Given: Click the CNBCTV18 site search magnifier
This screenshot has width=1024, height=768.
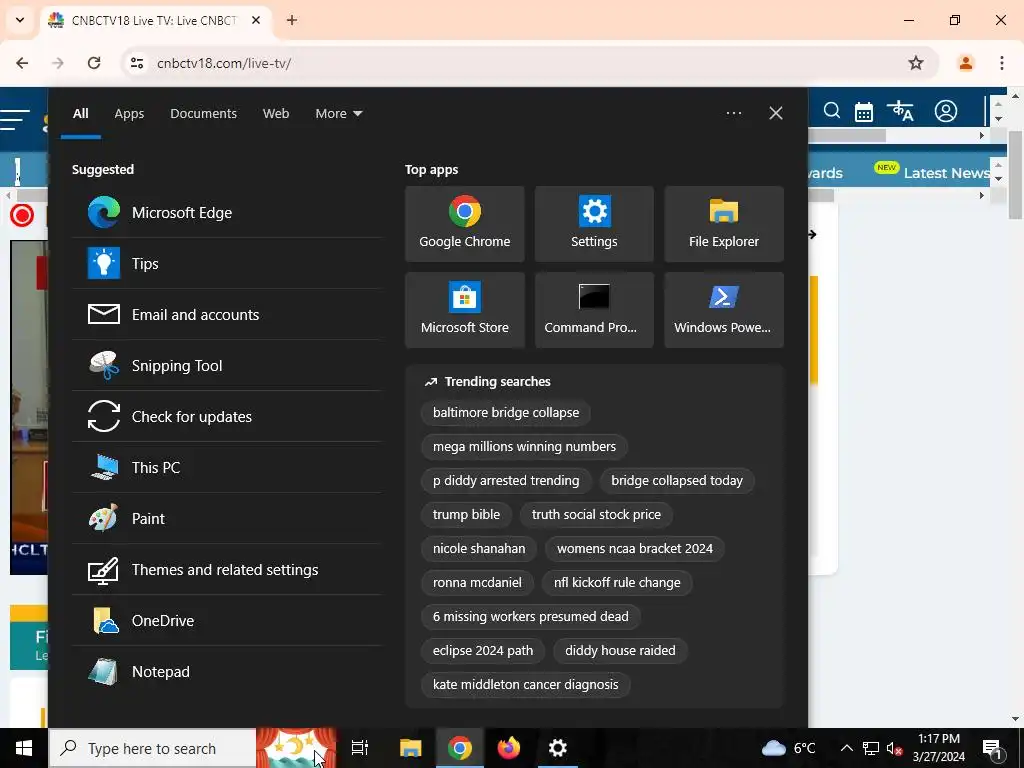Looking at the screenshot, I should (831, 111).
